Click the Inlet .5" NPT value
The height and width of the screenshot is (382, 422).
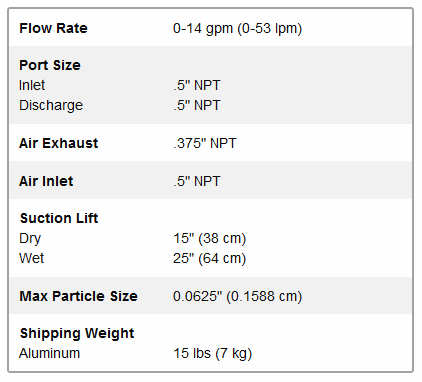tap(197, 85)
